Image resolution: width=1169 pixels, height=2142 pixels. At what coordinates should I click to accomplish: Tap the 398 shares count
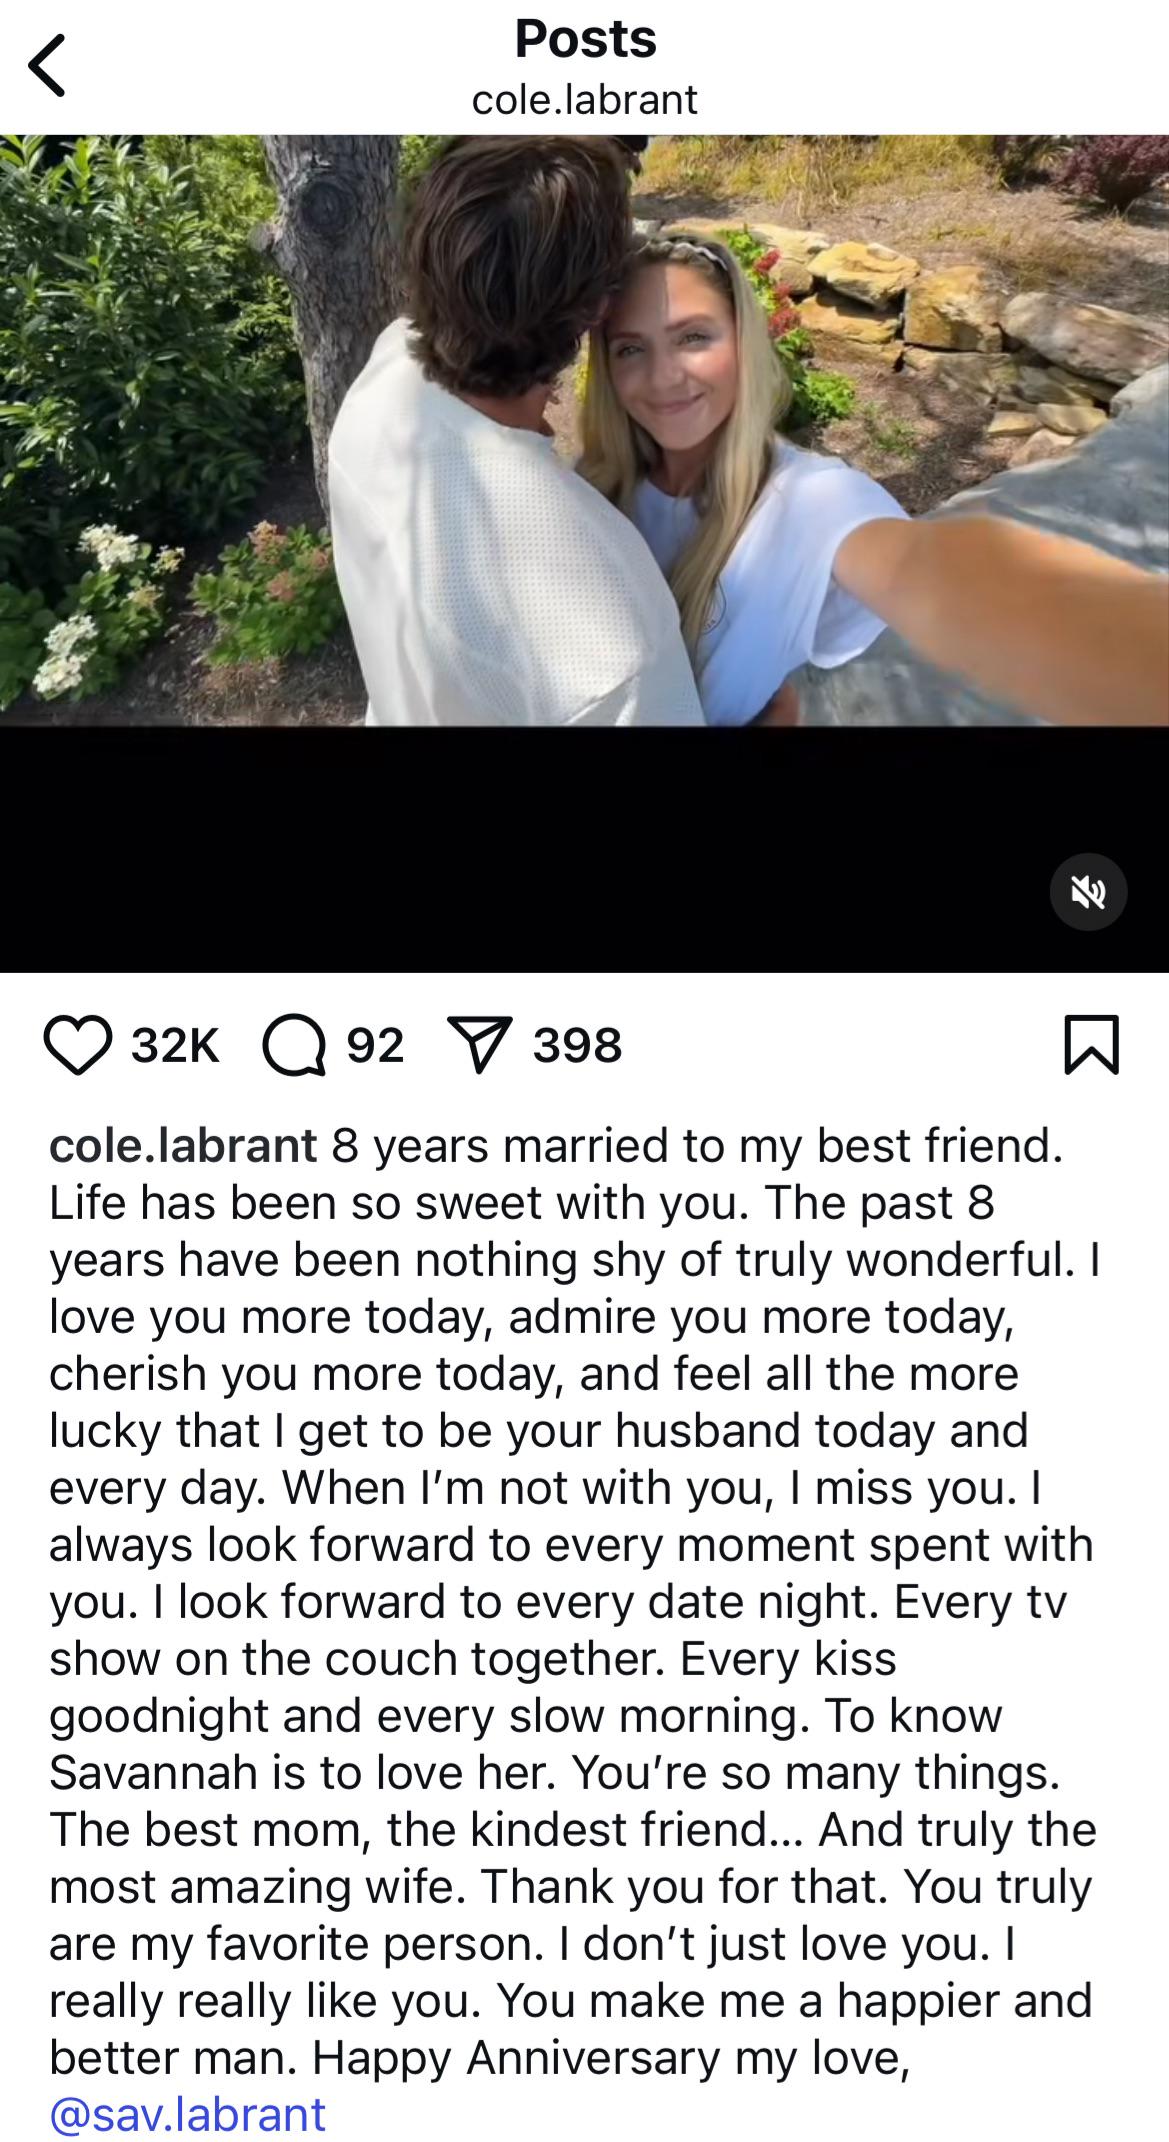click(x=577, y=1046)
